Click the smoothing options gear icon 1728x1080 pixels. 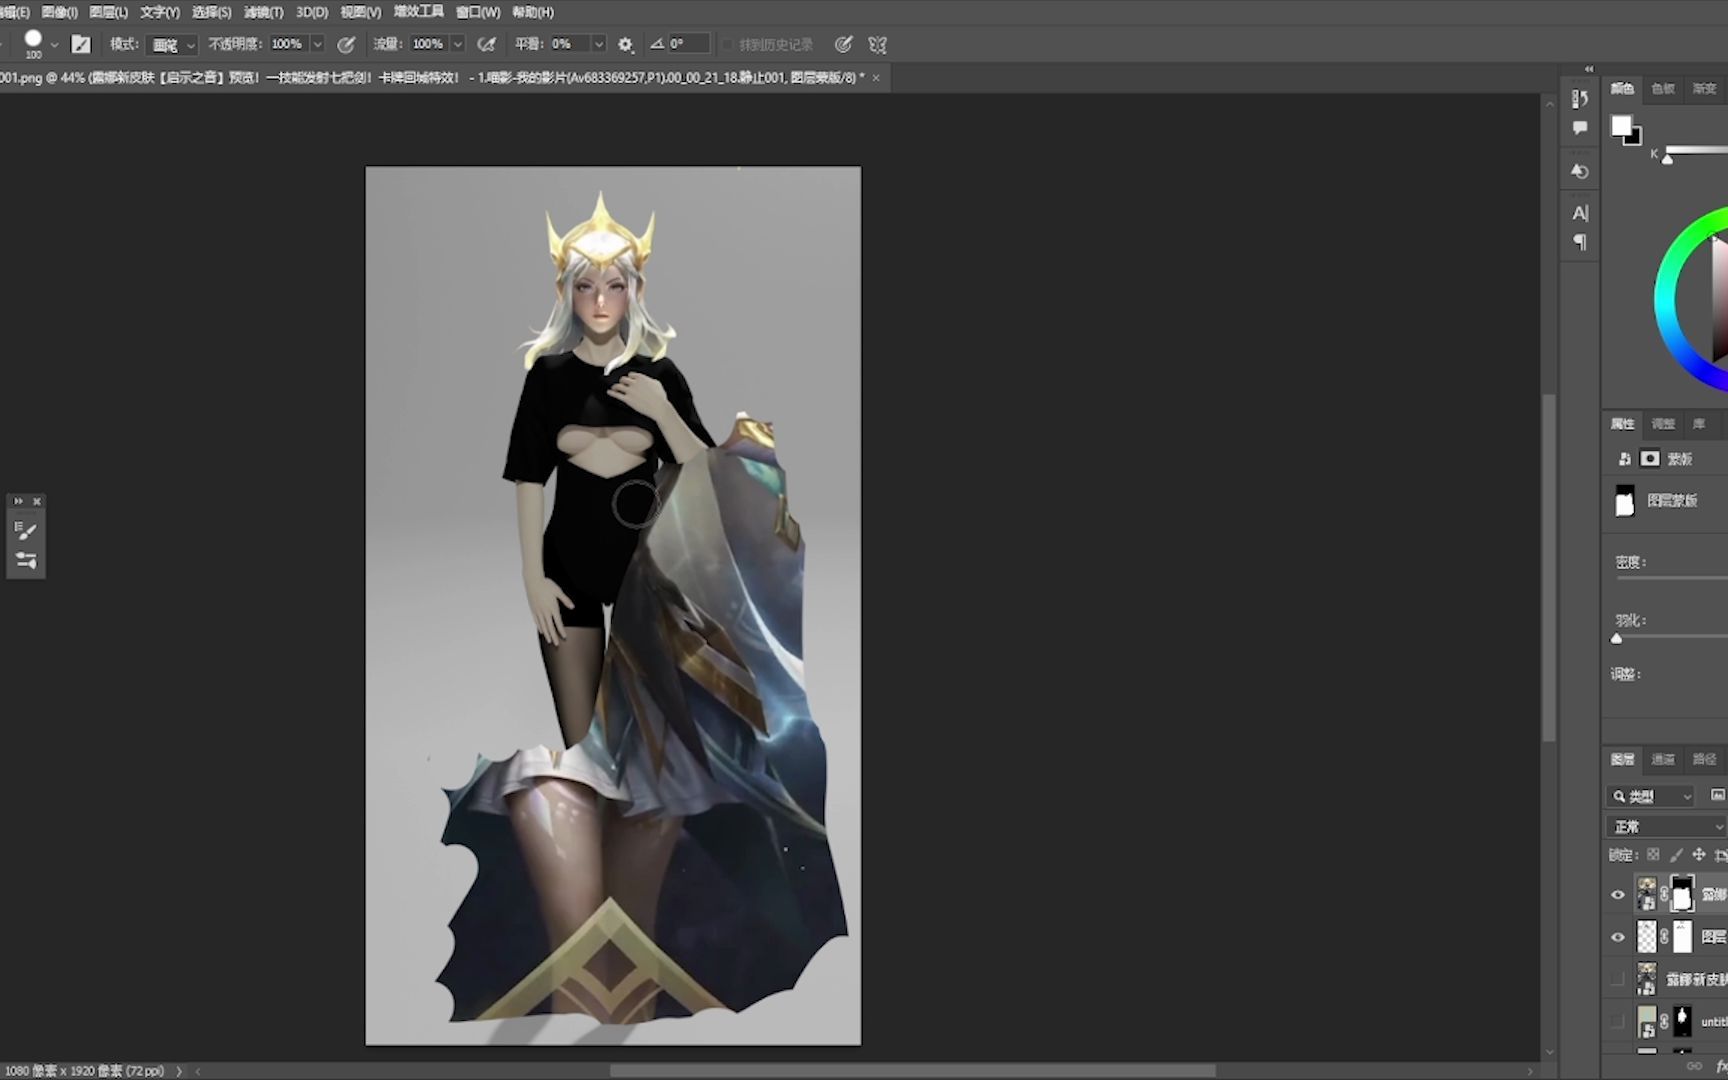click(626, 44)
